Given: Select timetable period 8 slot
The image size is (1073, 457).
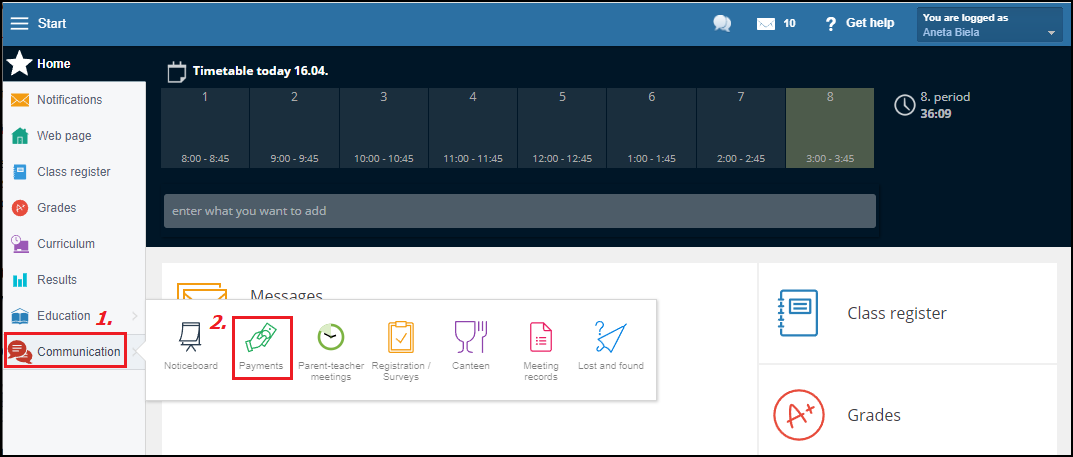Looking at the screenshot, I should click(829, 128).
